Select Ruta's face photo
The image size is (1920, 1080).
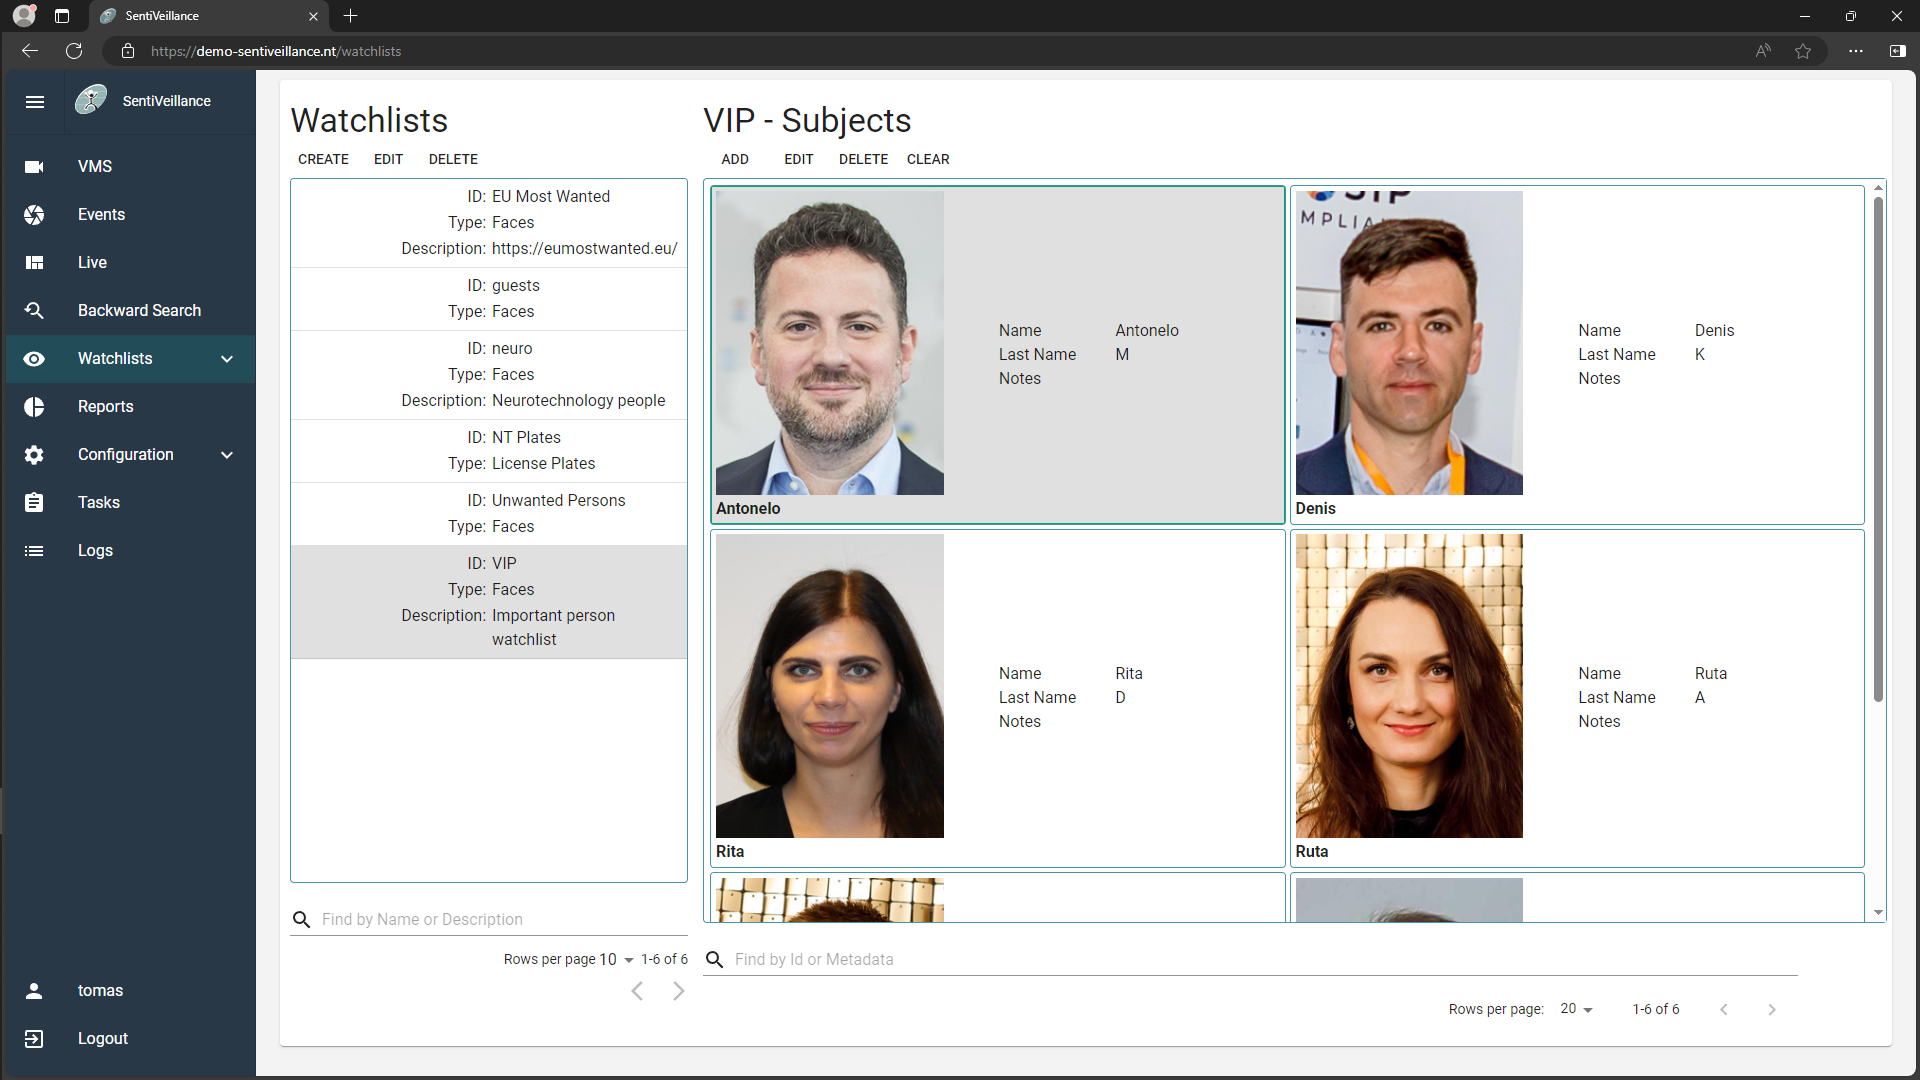tap(1408, 686)
